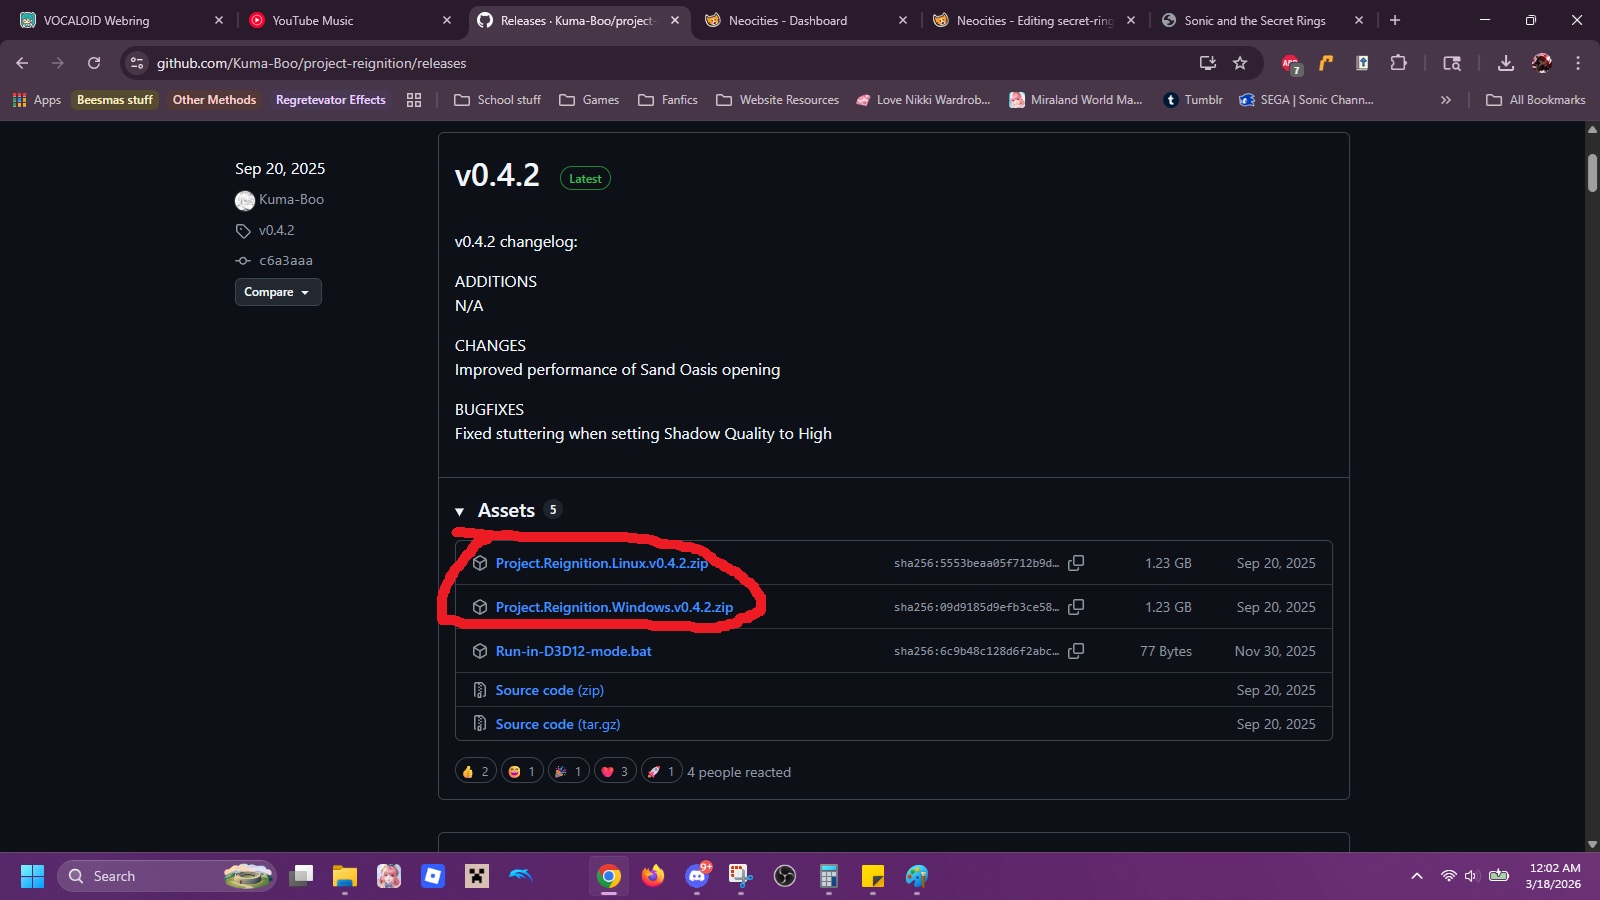Open the Compare dropdown

tap(277, 292)
